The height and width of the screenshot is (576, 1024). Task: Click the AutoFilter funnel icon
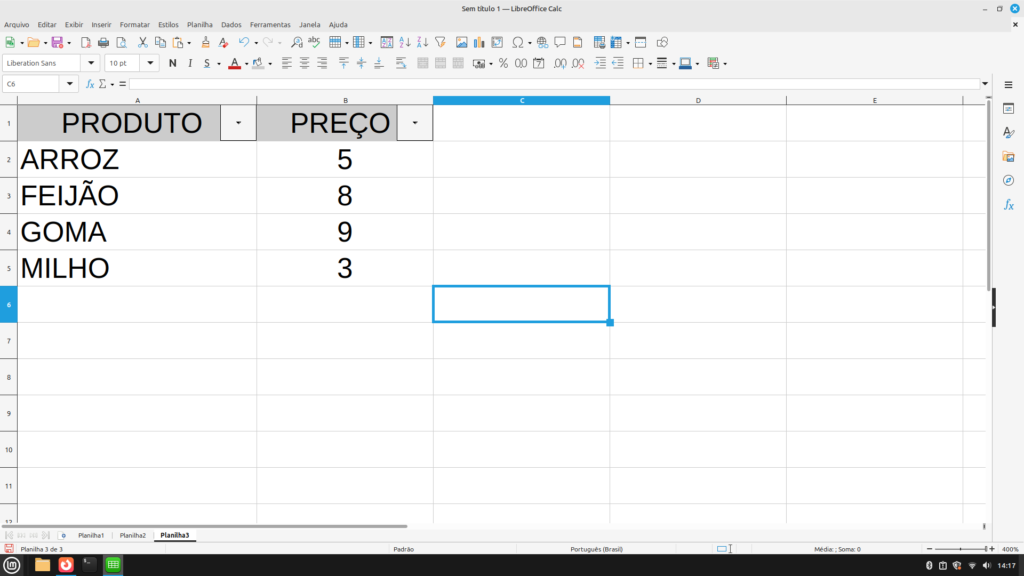point(440,43)
